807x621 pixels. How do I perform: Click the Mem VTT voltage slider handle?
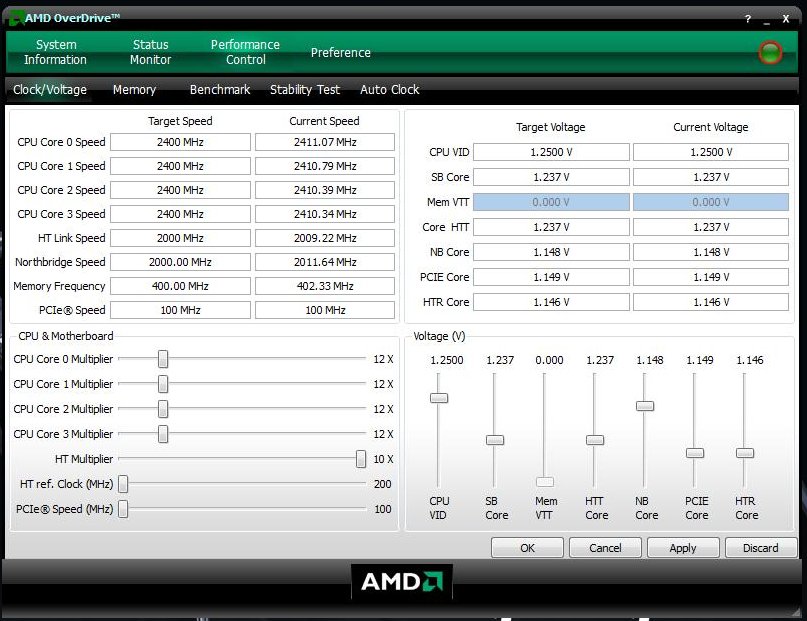pos(545,482)
